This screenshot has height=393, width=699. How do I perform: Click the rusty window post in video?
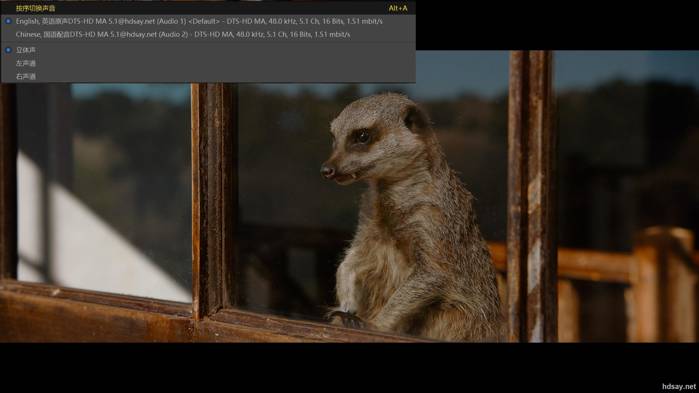tap(531, 196)
